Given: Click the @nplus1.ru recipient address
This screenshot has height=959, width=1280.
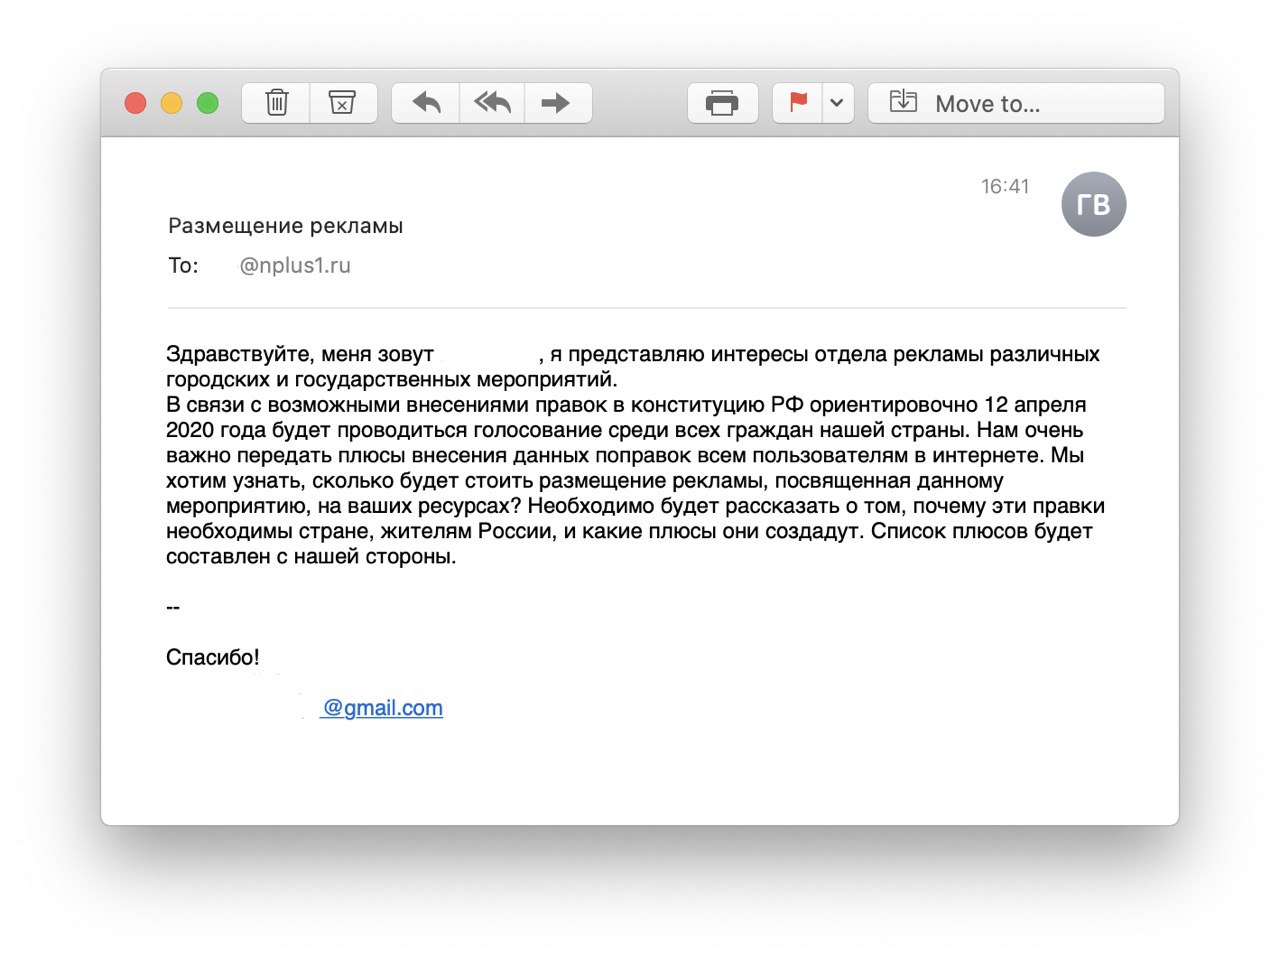Looking at the screenshot, I should (x=295, y=266).
